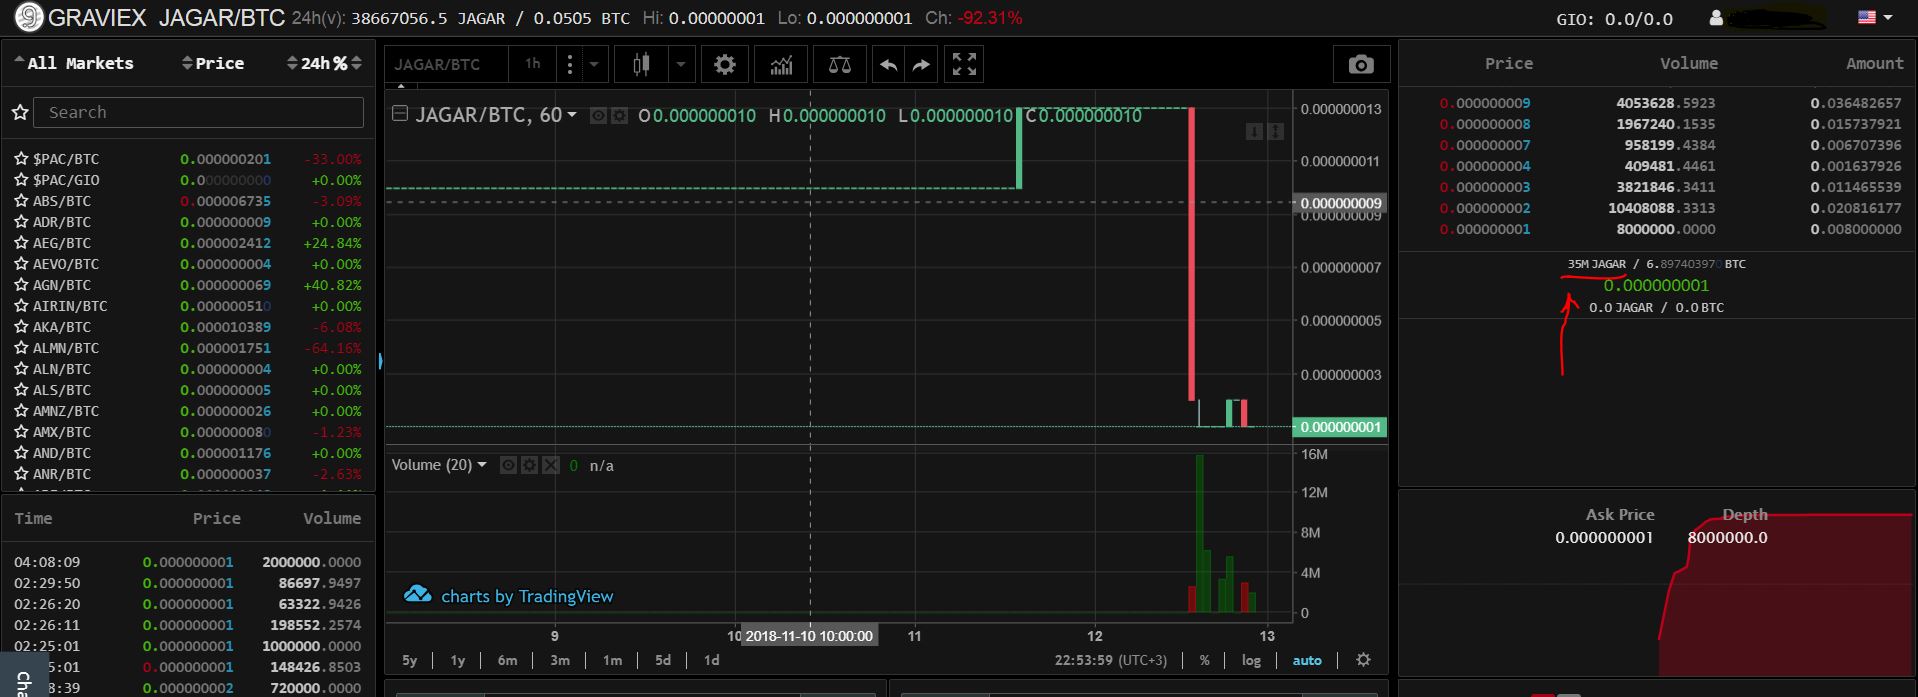Toggle fullscreen chart mode icon
The width and height of the screenshot is (1918, 697).
(964, 65)
